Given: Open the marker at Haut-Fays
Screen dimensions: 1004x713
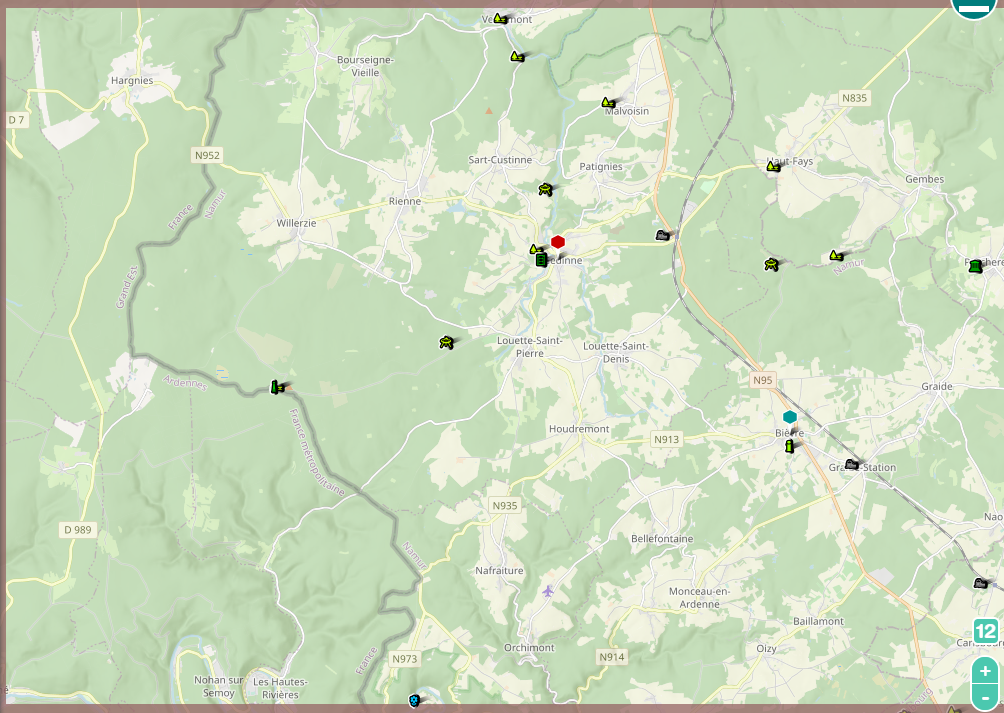Looking at the screenshot, I should tap(773, 167).
